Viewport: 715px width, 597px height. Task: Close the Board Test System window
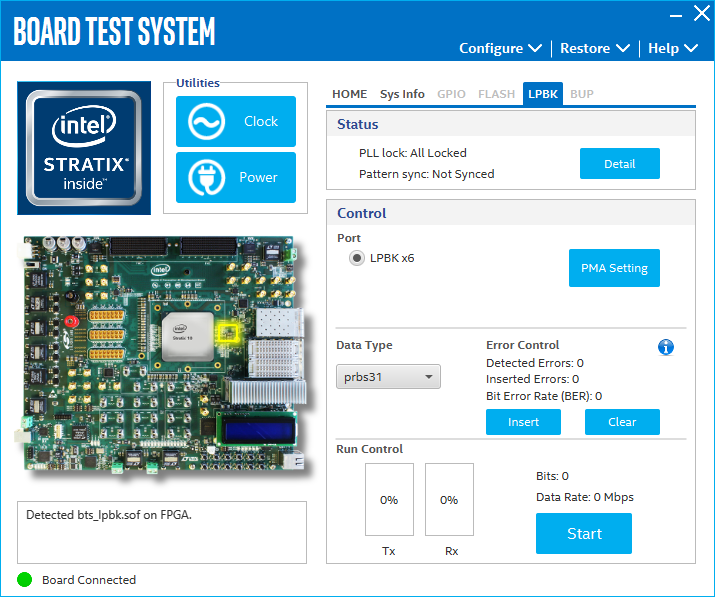(x=701, y=14)
